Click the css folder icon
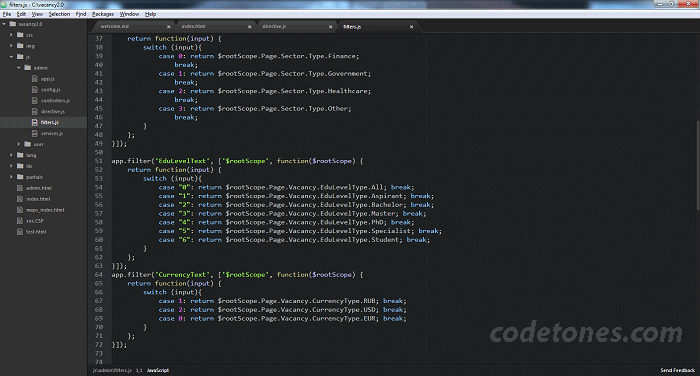The width and height of the screenshot is (700, 376). pos(20,35)
